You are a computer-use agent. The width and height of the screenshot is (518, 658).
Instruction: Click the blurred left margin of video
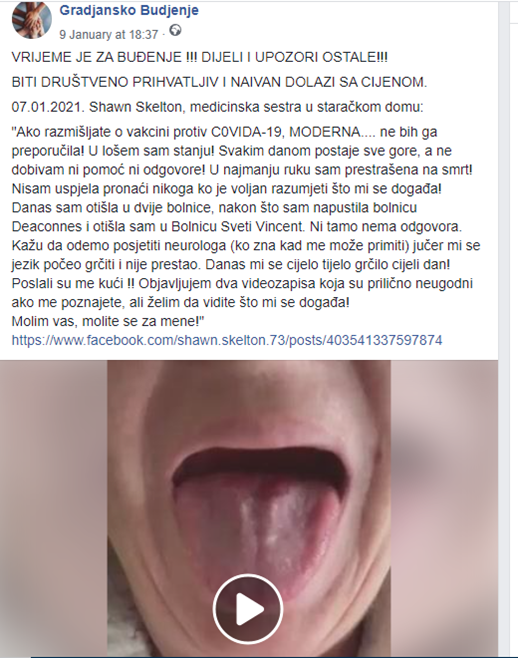[54, 509]
